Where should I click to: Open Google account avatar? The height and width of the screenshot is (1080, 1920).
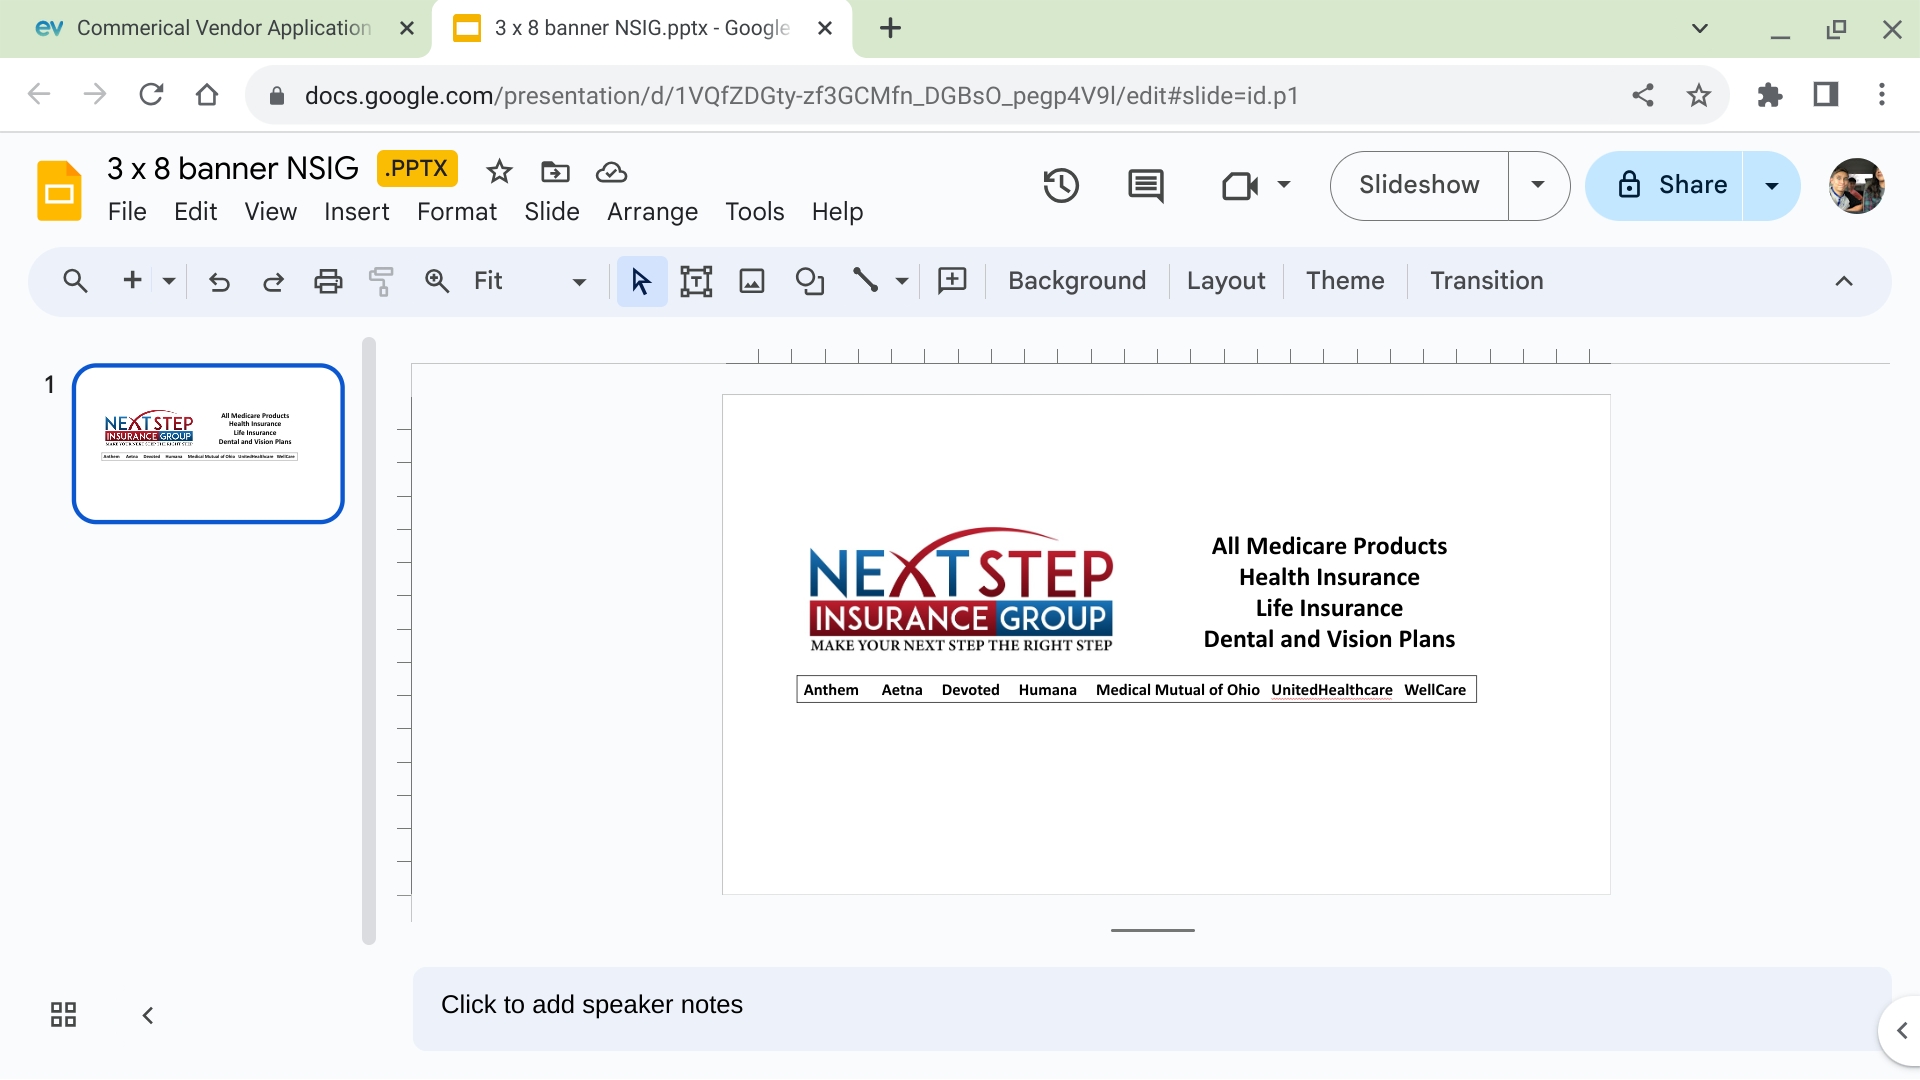(1857, 186)
